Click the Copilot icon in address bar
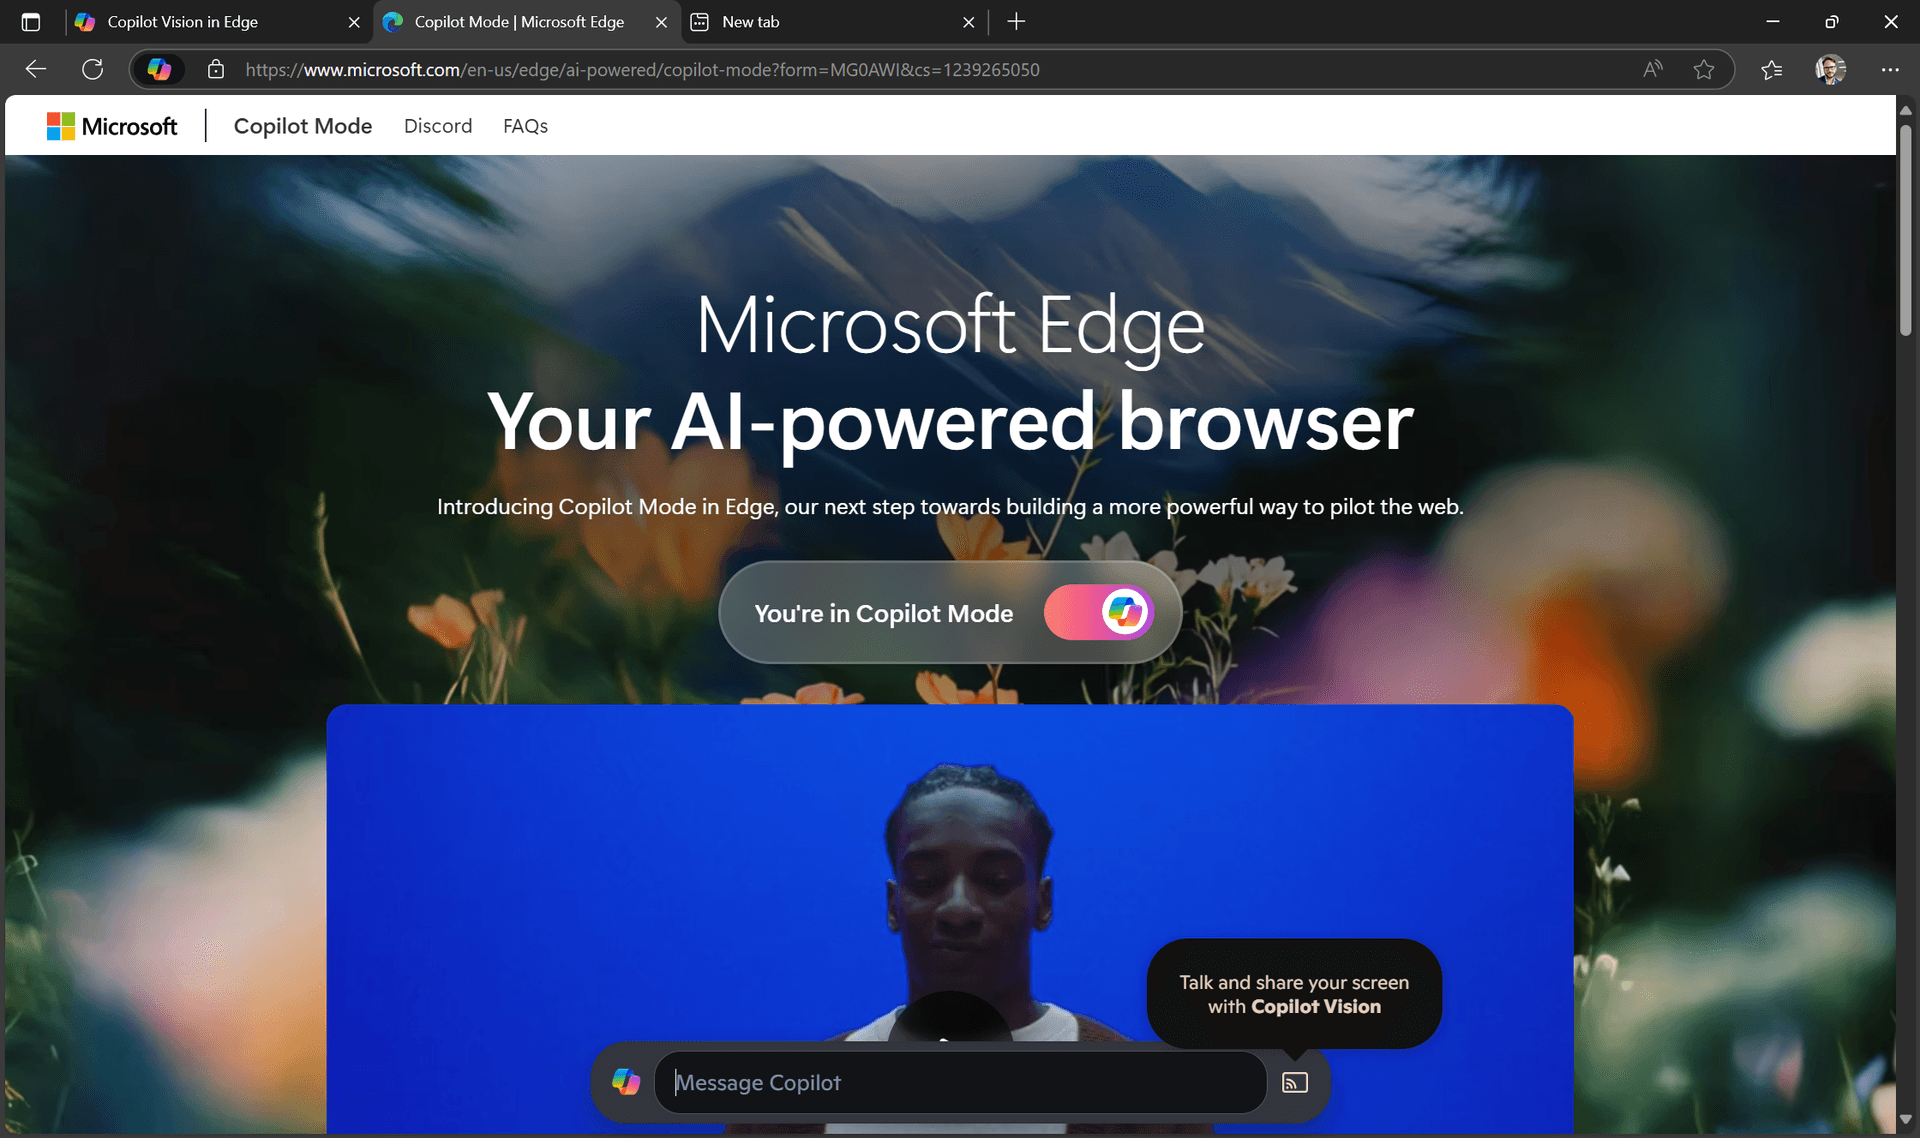The height and width of the screenshot is (1138, 1920). point(159,69)
